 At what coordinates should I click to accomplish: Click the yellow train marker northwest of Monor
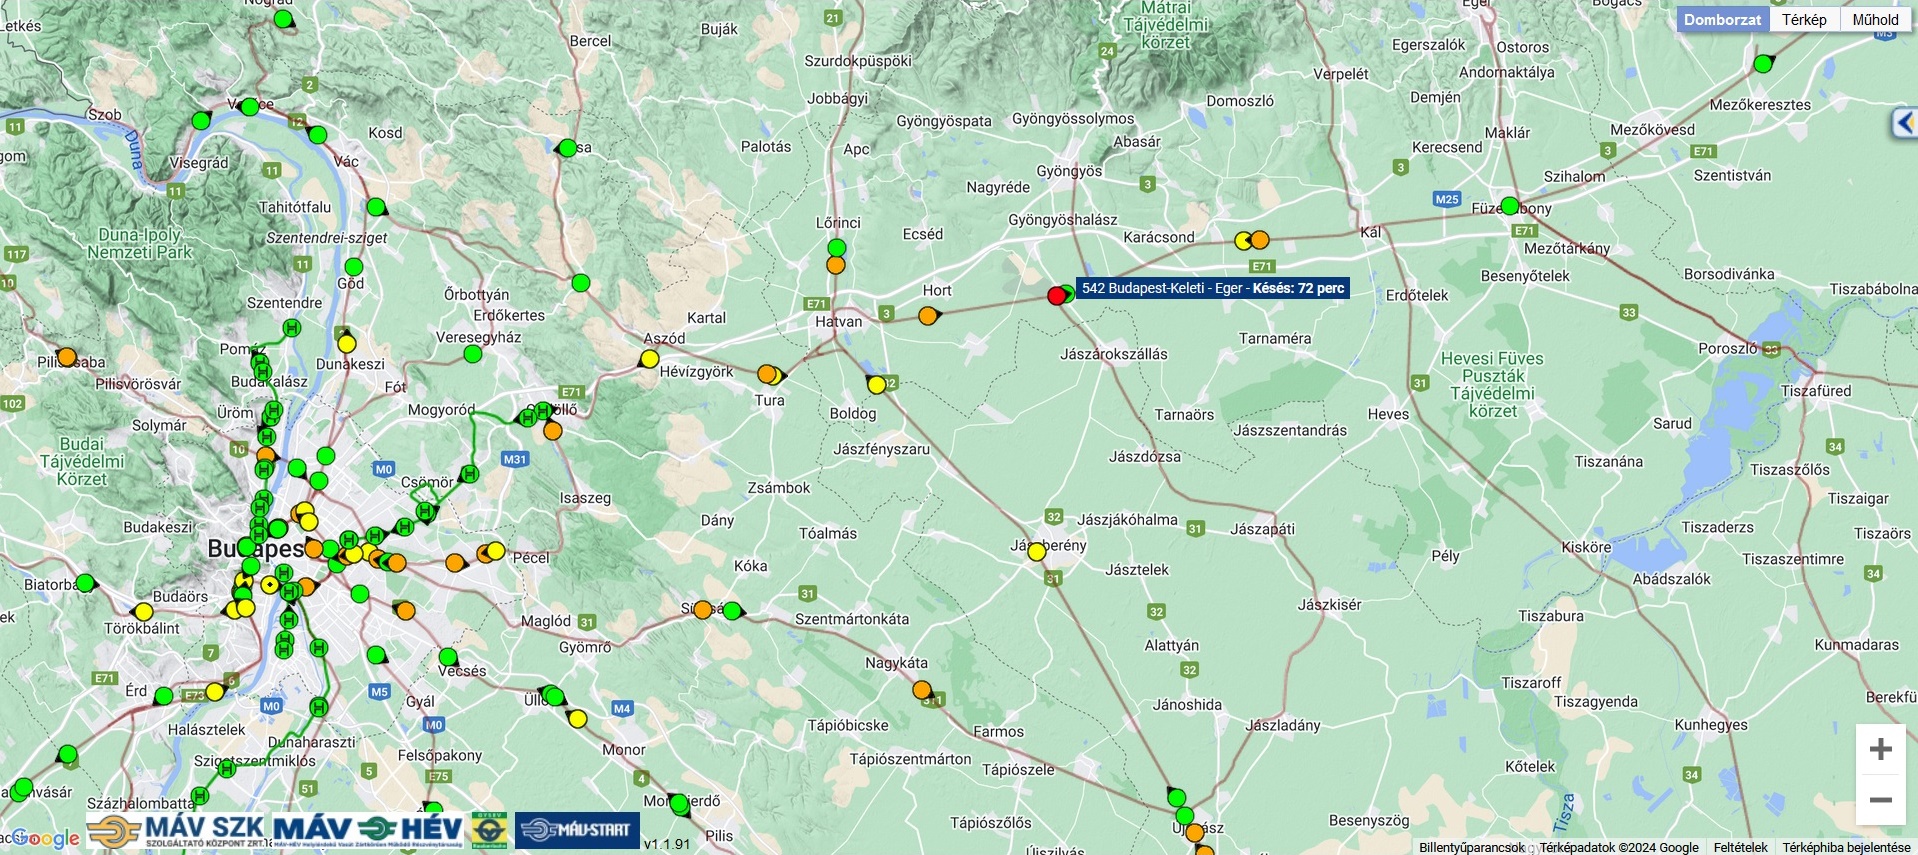578,718
